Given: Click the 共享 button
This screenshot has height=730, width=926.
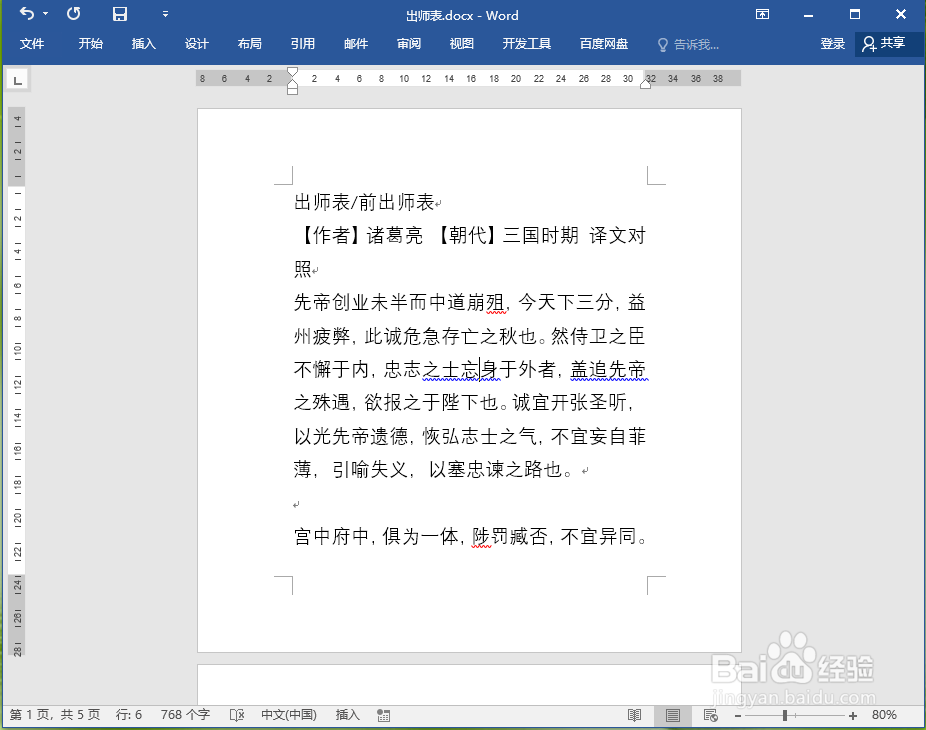Looking at the screenshot, I should [x=894, y=44].
